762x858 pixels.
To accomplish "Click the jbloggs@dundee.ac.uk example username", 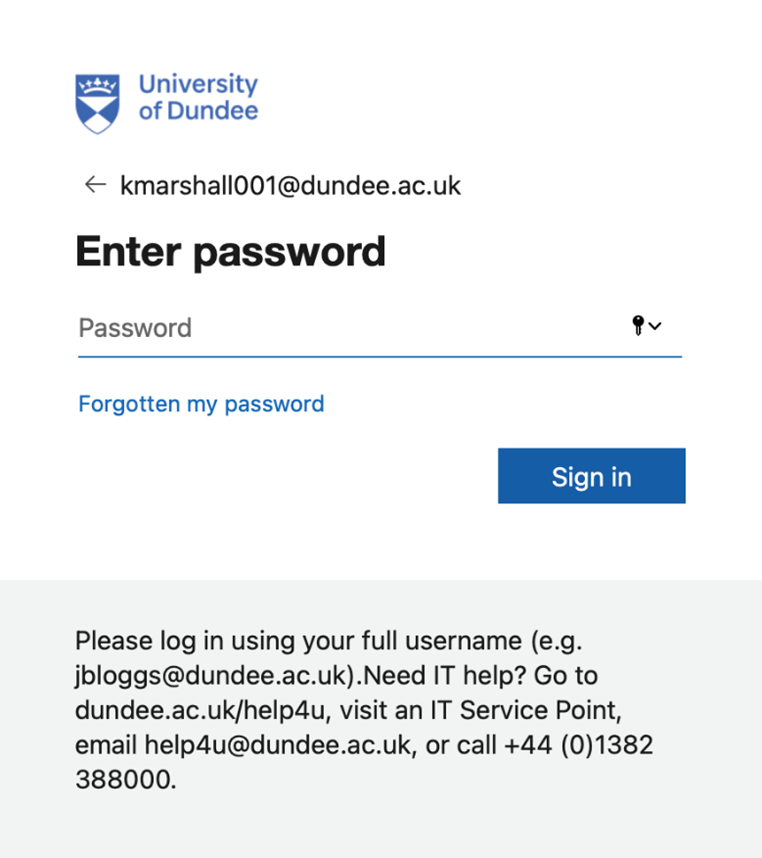I will click(x=215, y=676).
